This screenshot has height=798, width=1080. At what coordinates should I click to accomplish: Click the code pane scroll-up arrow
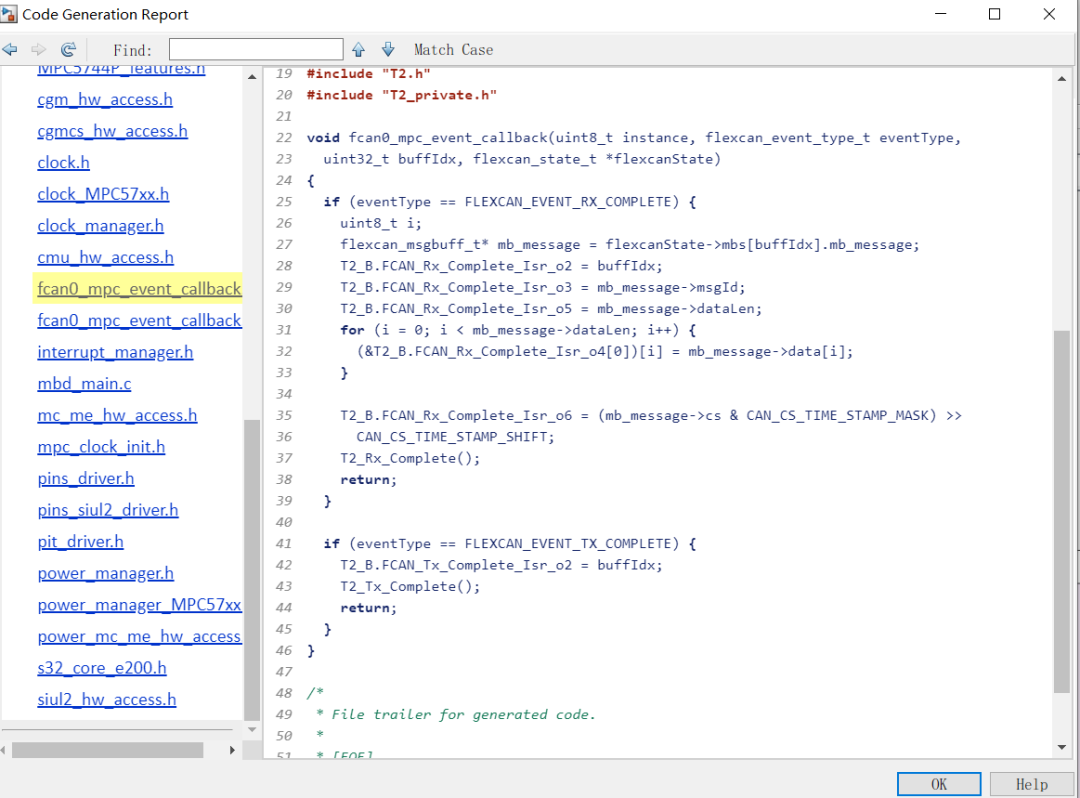(x=1061, y=79)
